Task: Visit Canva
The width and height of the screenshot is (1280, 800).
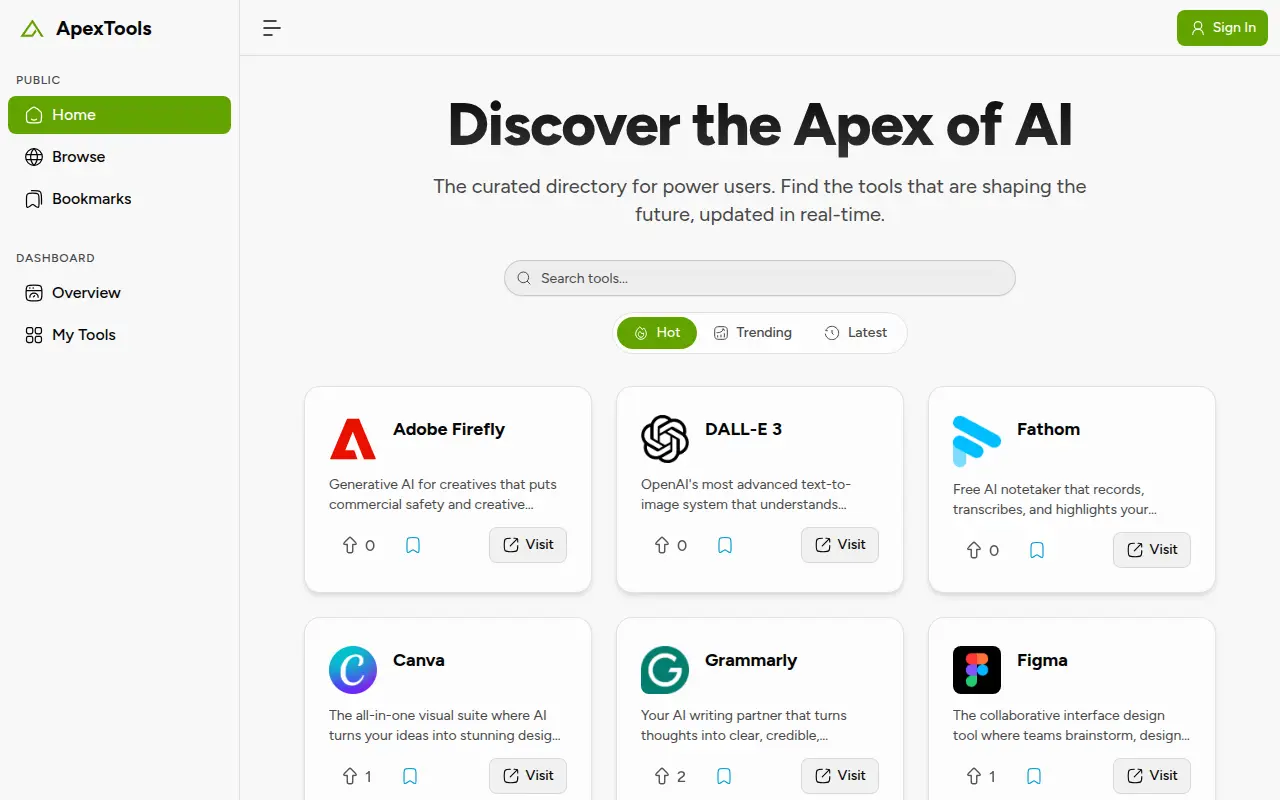Action: 528,776
